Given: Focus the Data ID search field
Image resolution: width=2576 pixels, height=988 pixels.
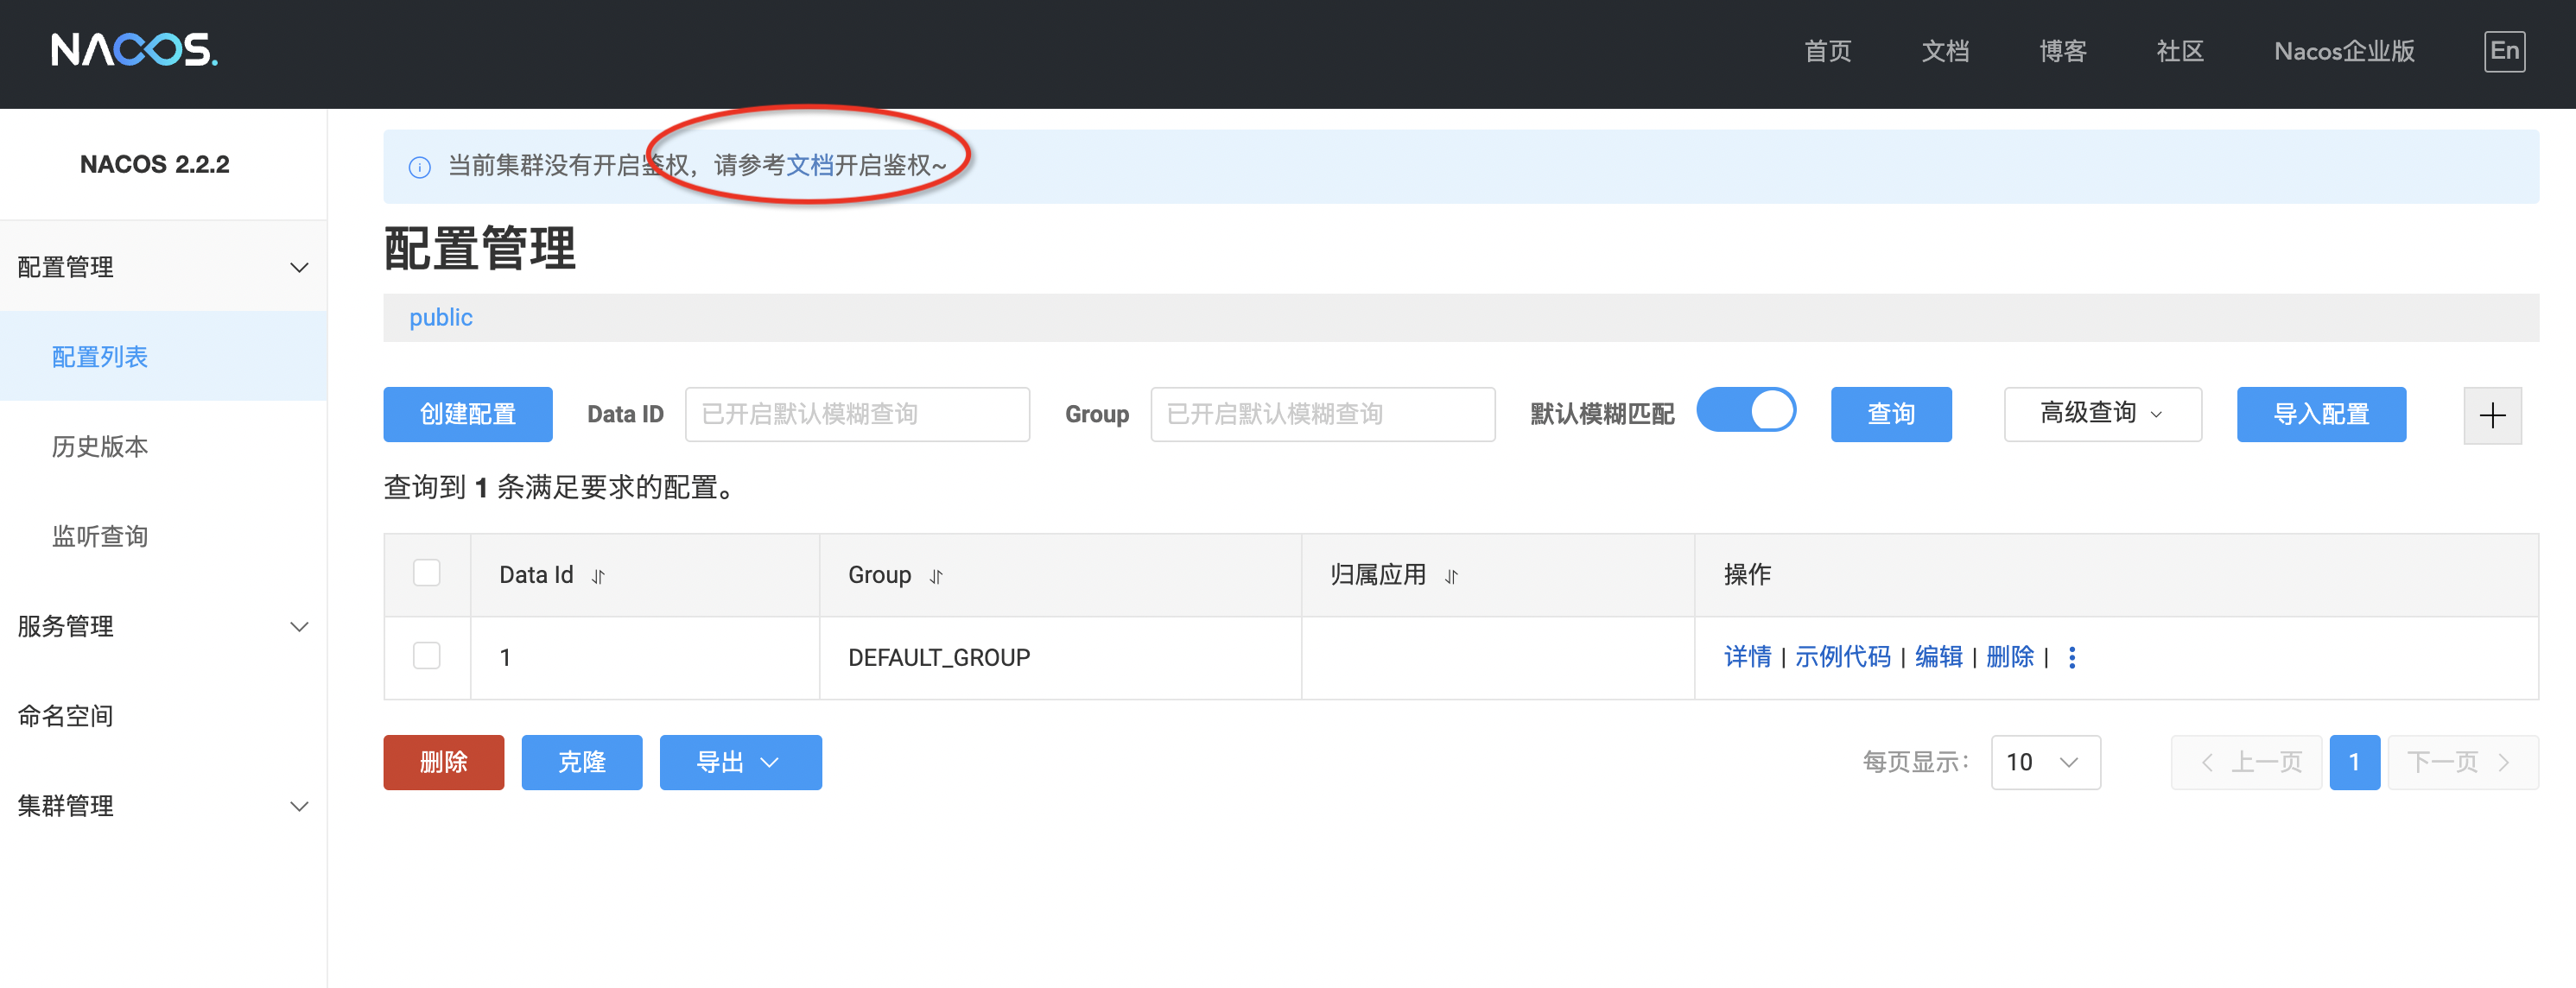Looking at the screenshot, I should pos(856,414).
